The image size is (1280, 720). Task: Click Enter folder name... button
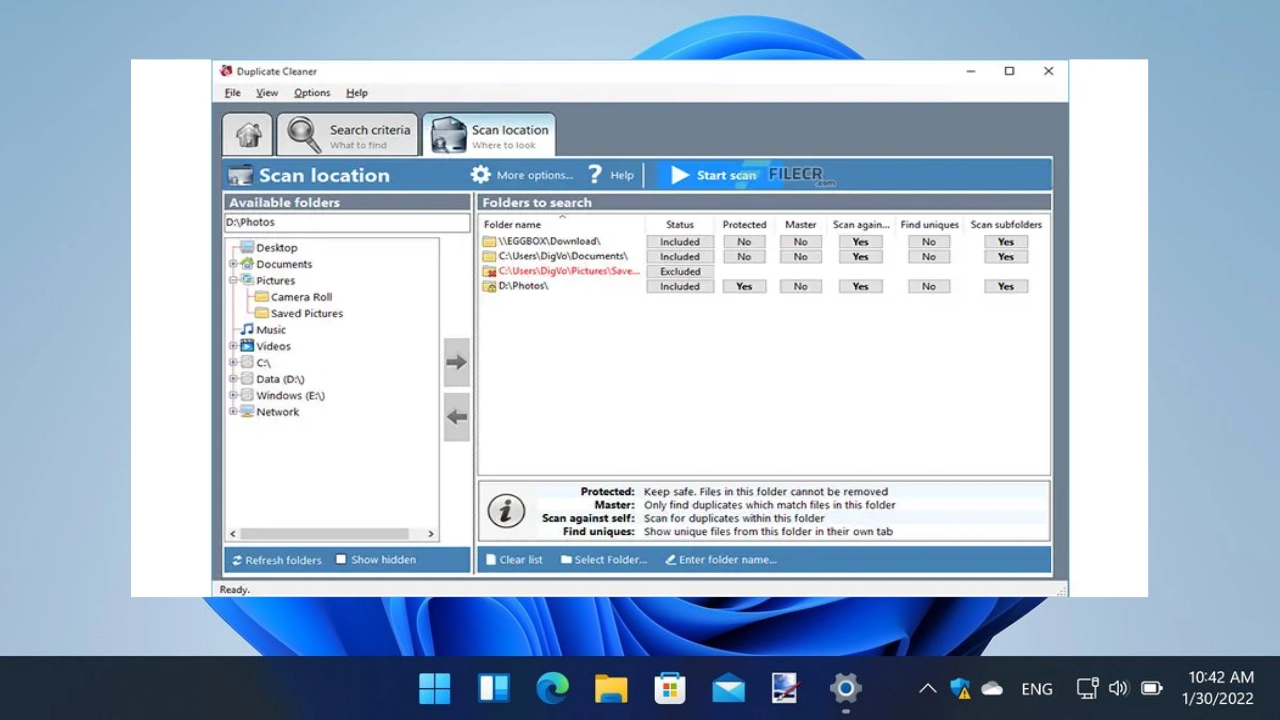click(x=721, y=560)
